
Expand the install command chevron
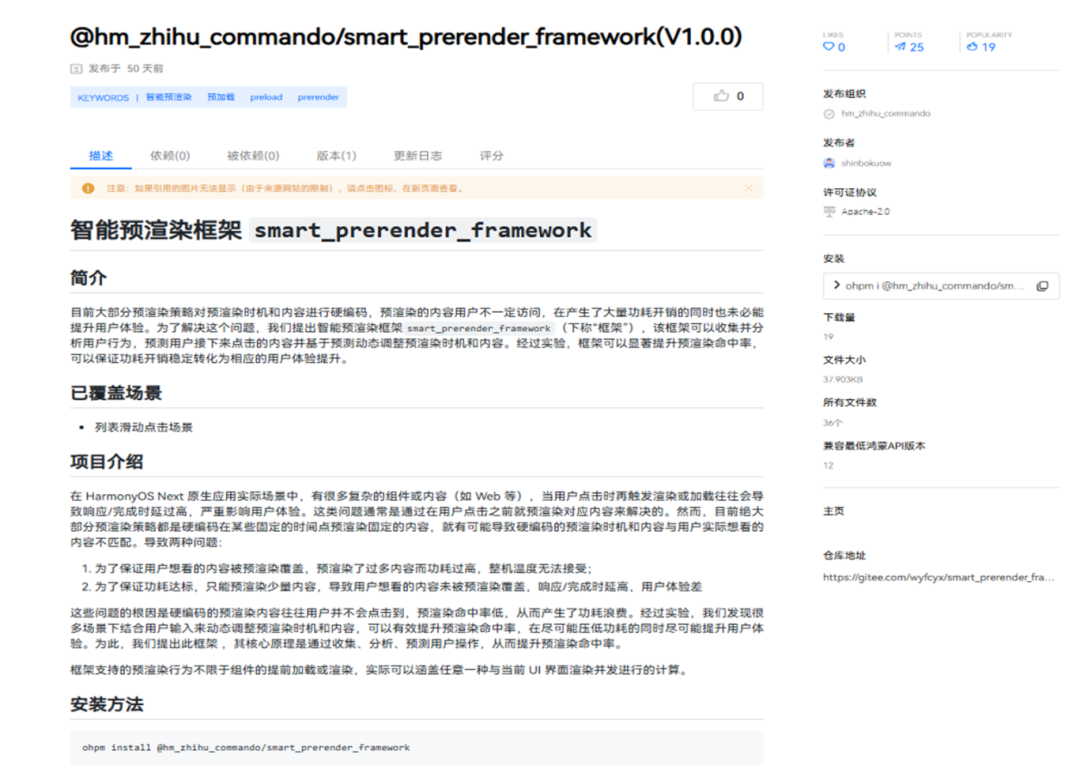(836, 286)
